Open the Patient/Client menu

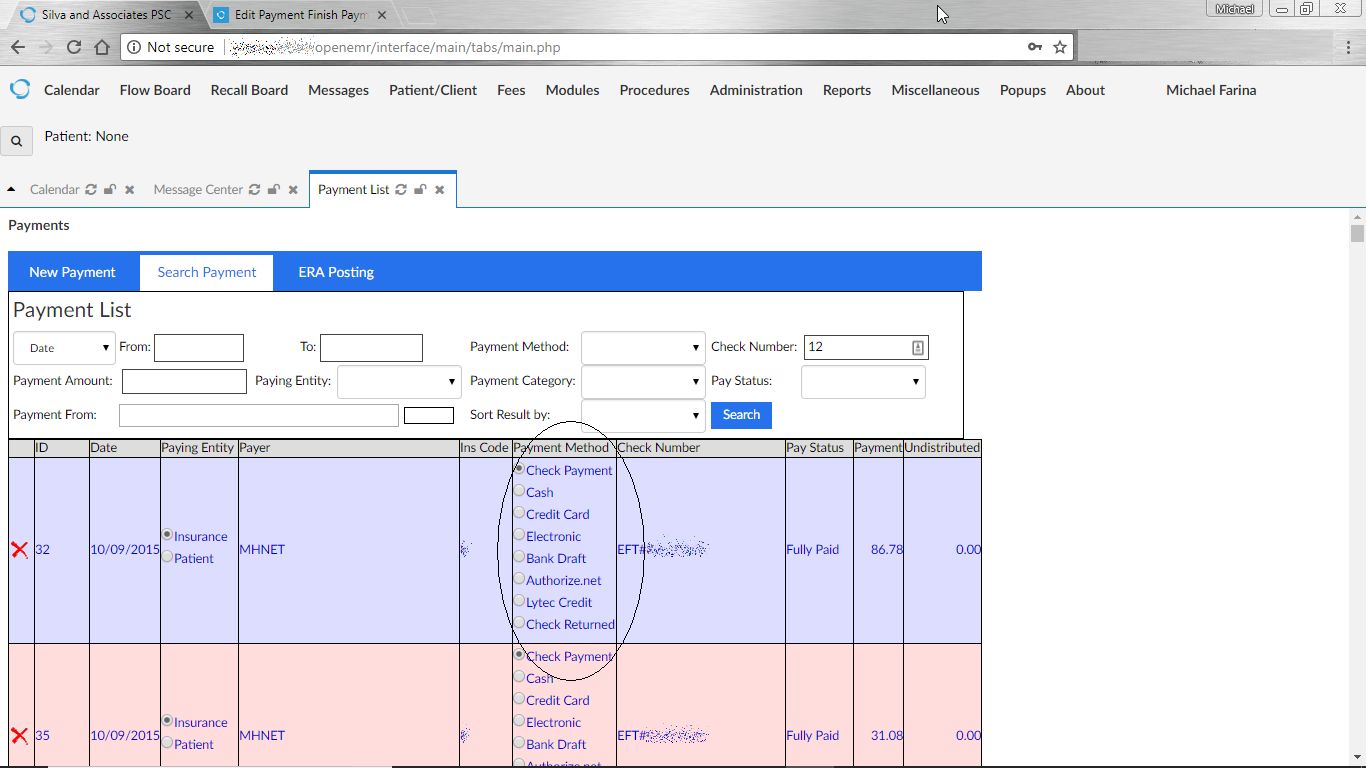click(x=433, y=90)
